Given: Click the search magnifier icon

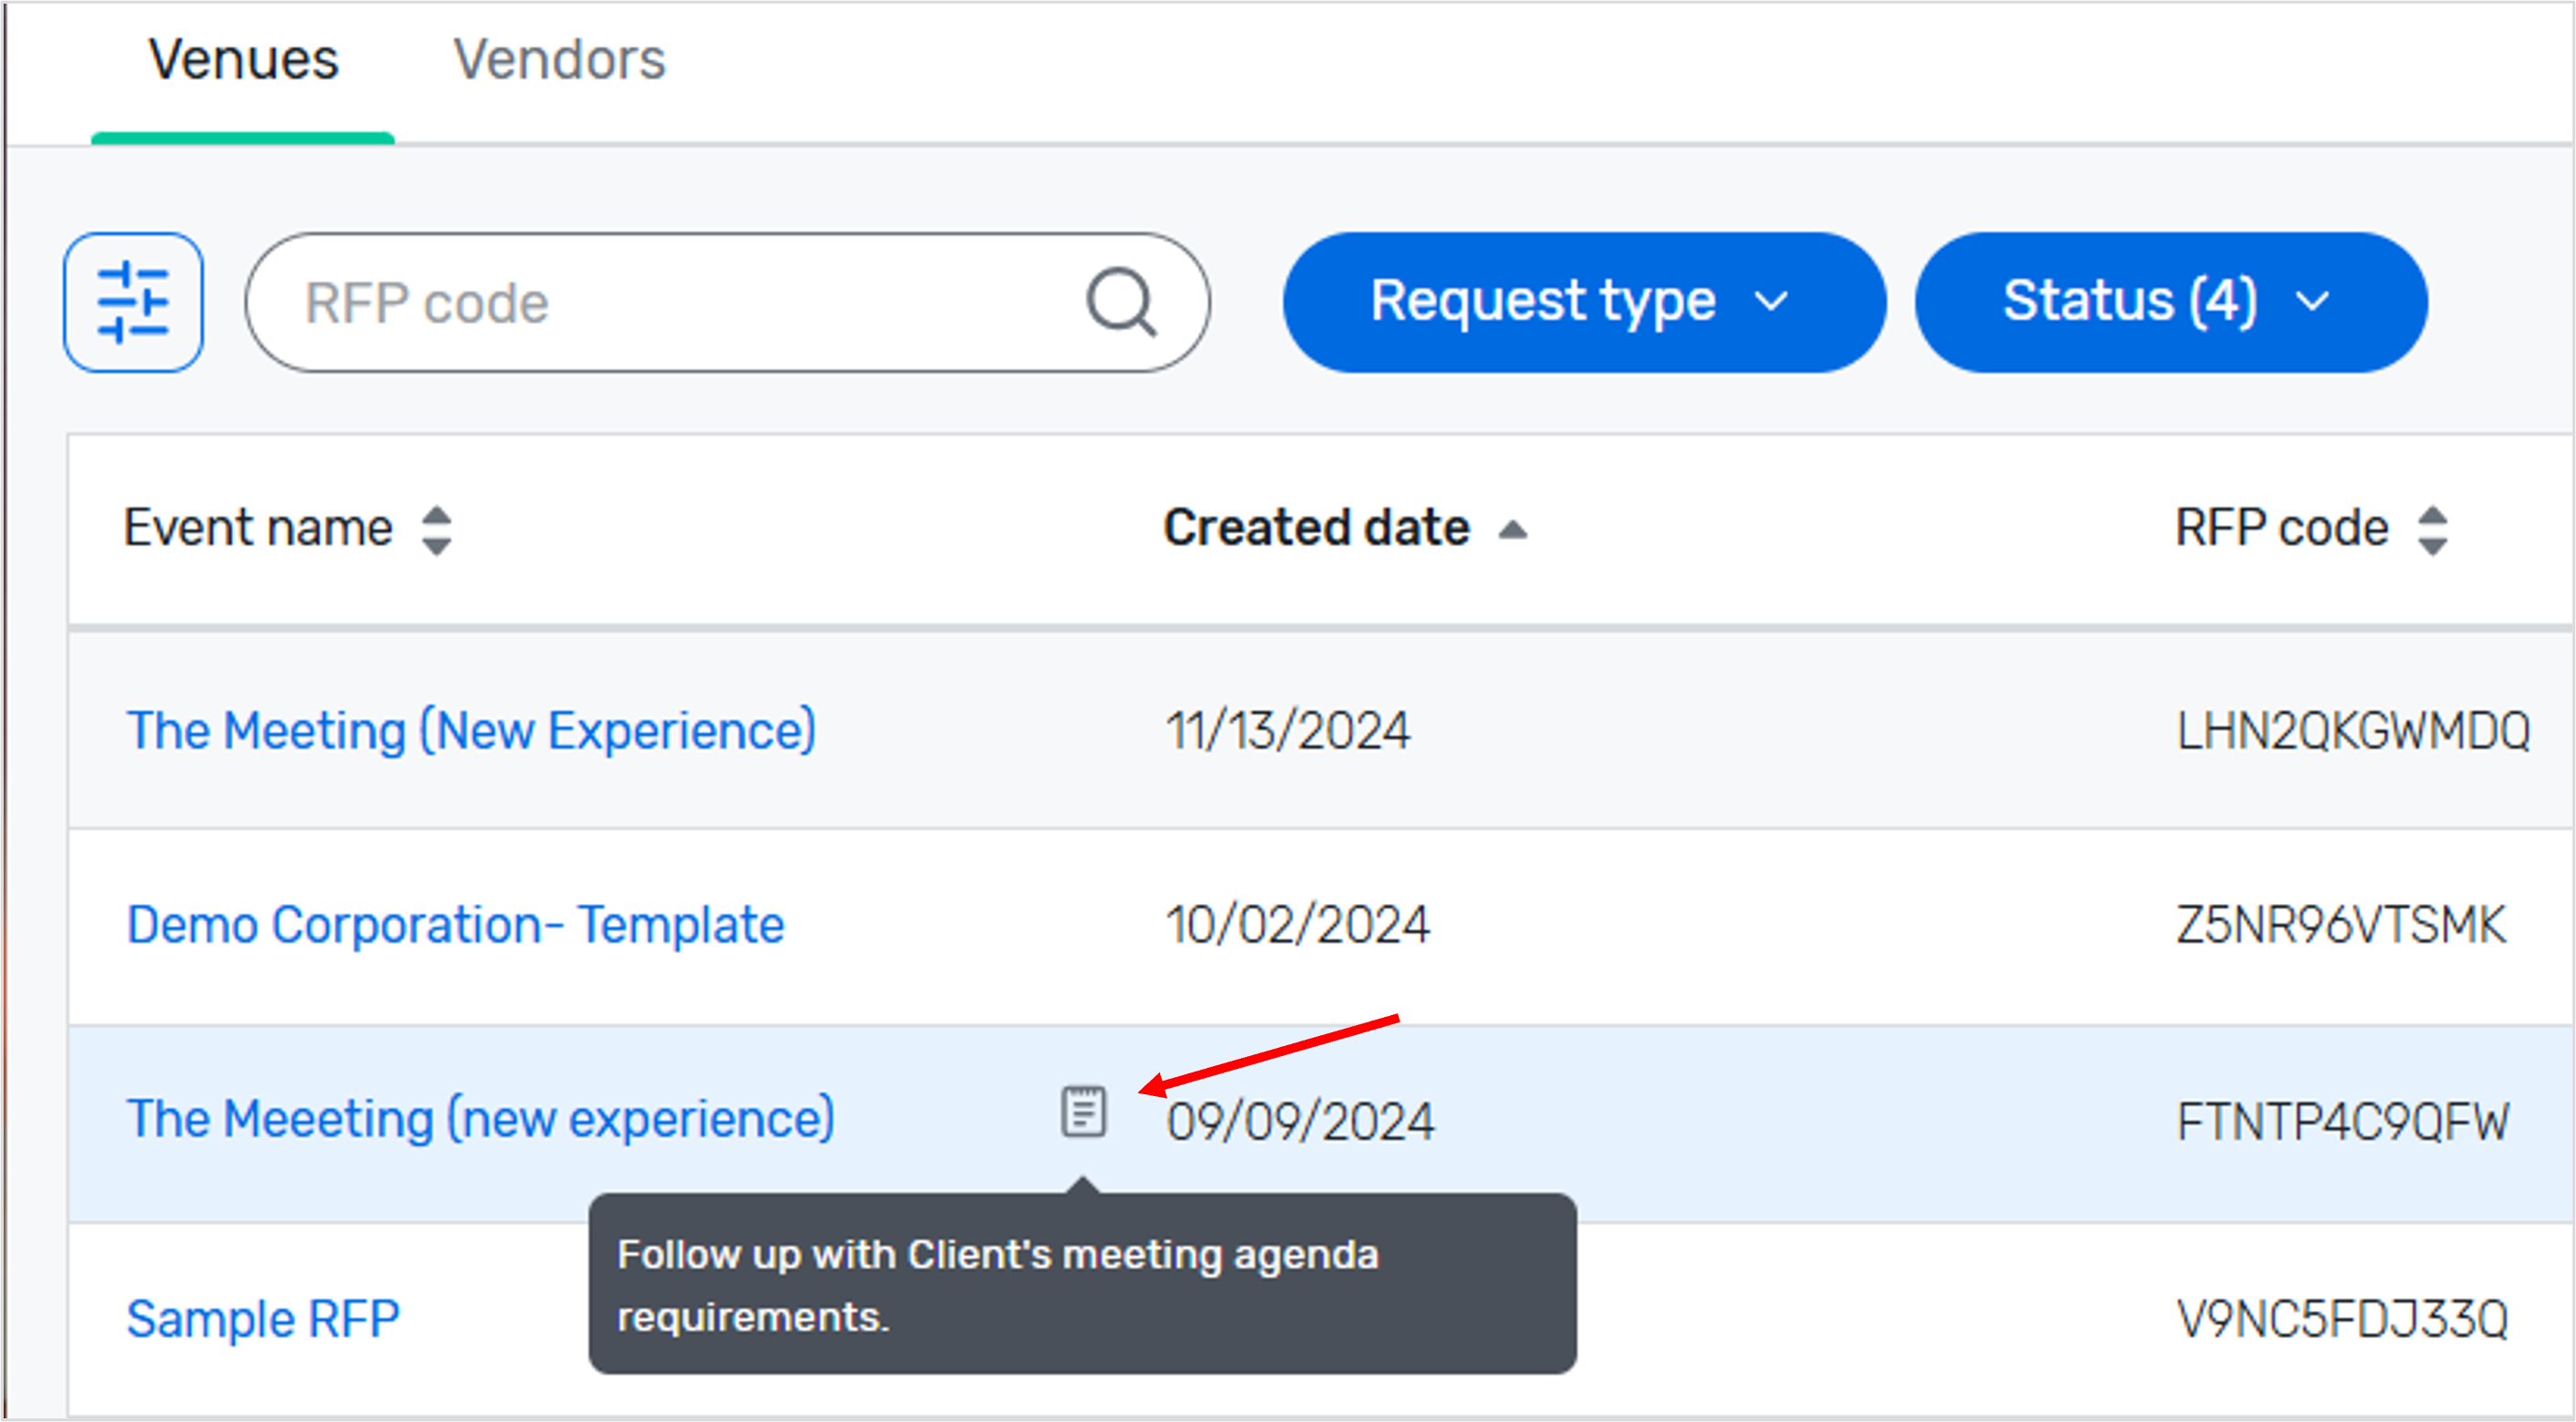Looking at the screenshot, I should pyautogui.click(x=1122, y=302).
